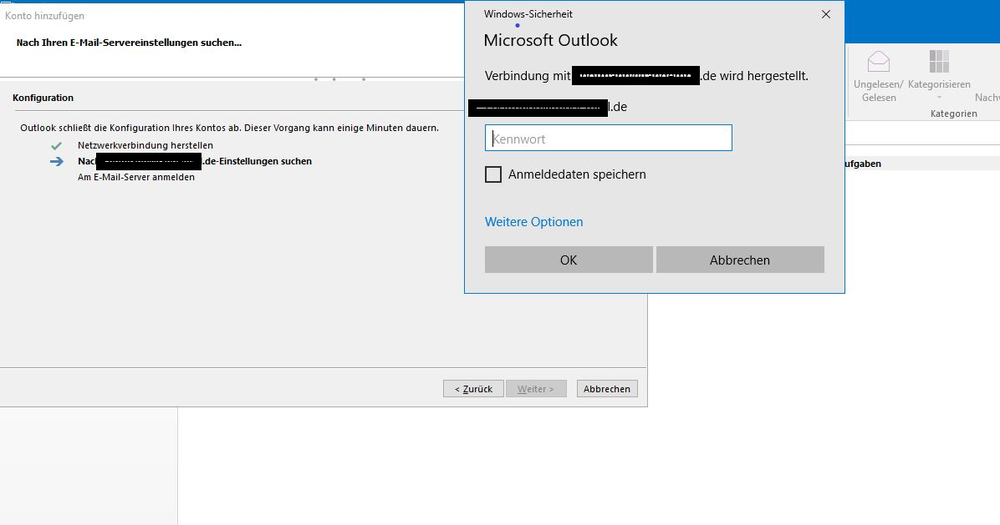Screen dimensions: 1000x525
Task: Expand the Kategorisieren dropdown arrow
Action: [939, 98]
